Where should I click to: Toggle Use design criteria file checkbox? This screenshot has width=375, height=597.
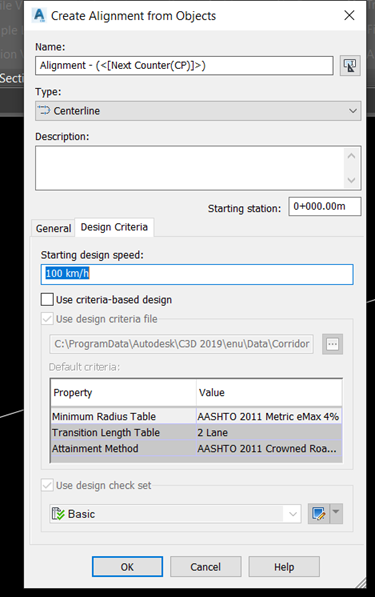coord(47,319)
